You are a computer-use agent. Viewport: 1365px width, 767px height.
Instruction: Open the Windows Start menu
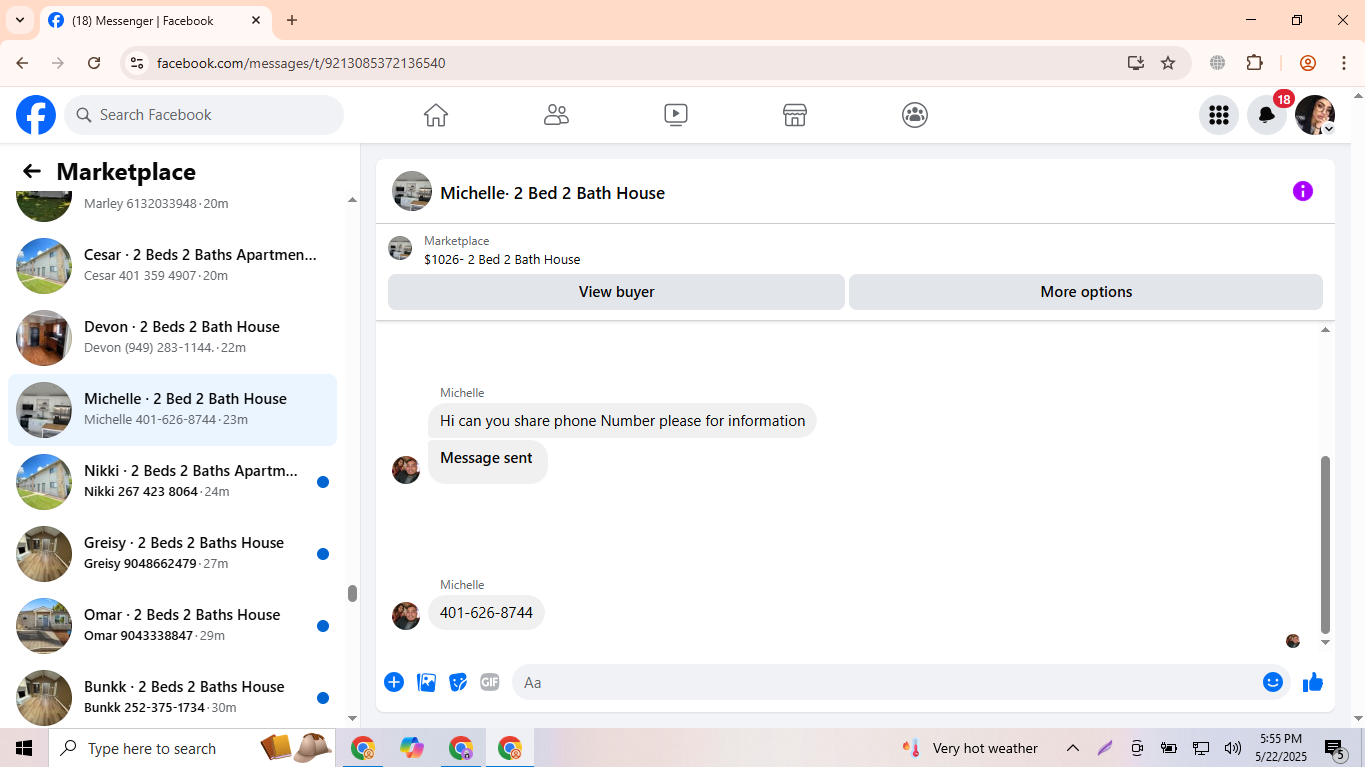24,748
